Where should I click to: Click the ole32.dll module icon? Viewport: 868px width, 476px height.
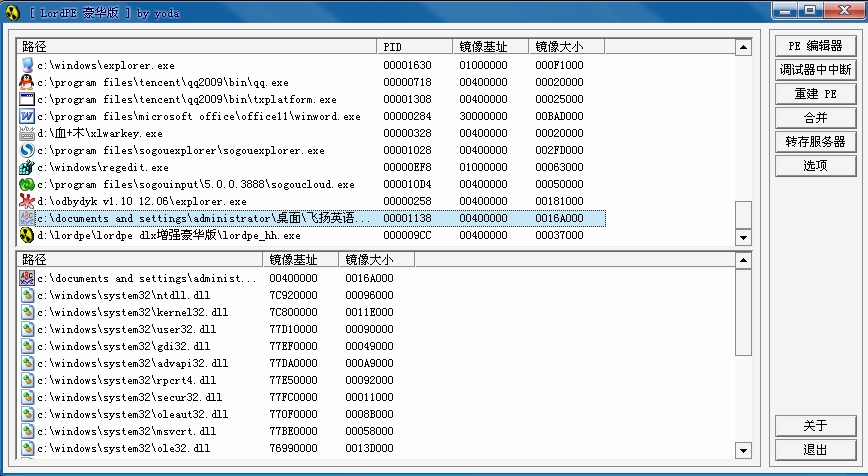pos(28,448)
